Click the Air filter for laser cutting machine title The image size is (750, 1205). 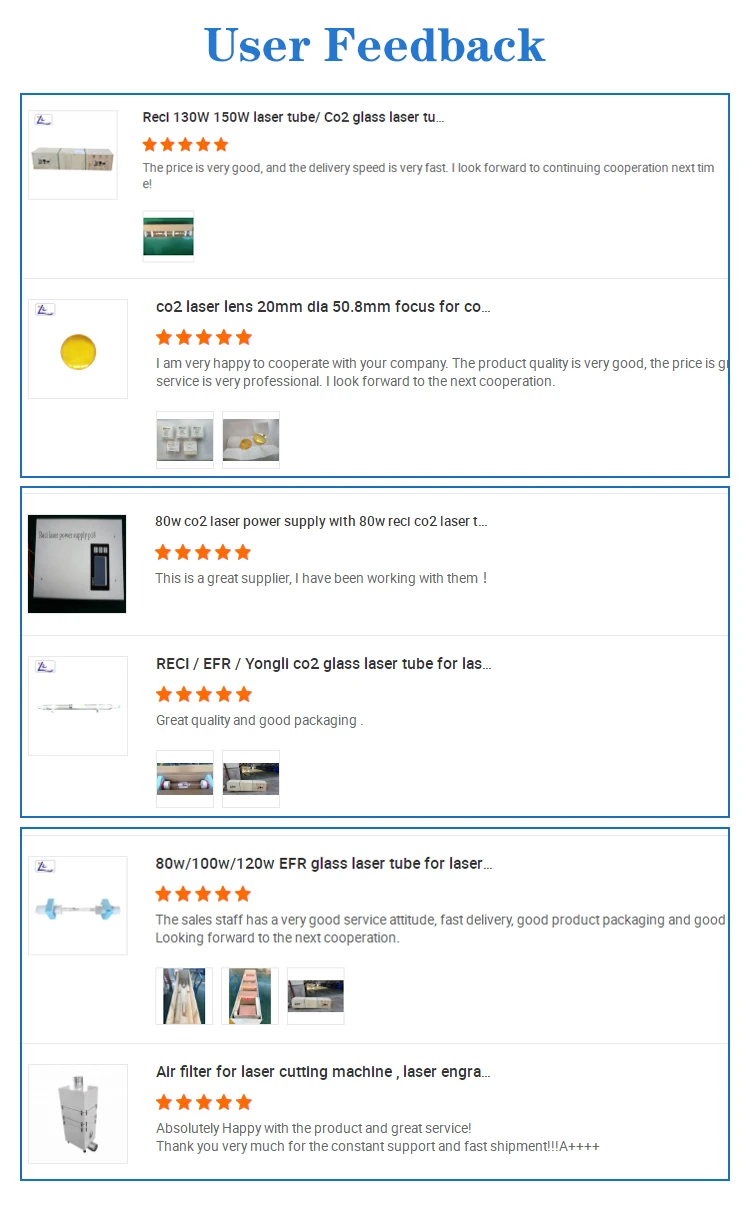tap(323, 1072)
